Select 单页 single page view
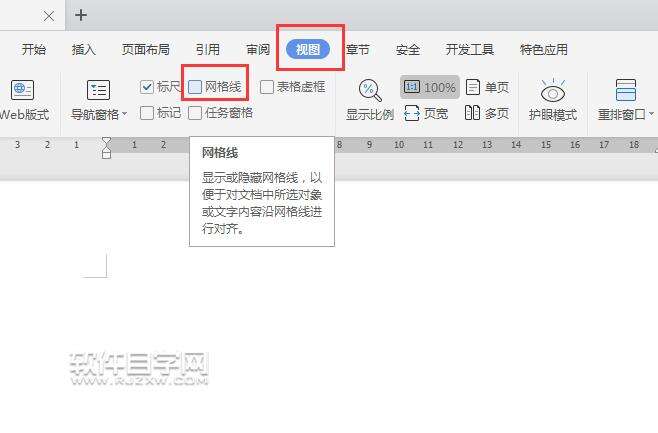 (x=487, y=87)
